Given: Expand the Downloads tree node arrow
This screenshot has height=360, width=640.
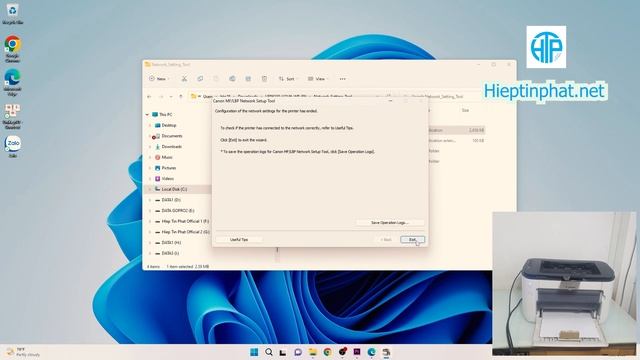Looking at the screenshot, I should click(x=149, y=147).
